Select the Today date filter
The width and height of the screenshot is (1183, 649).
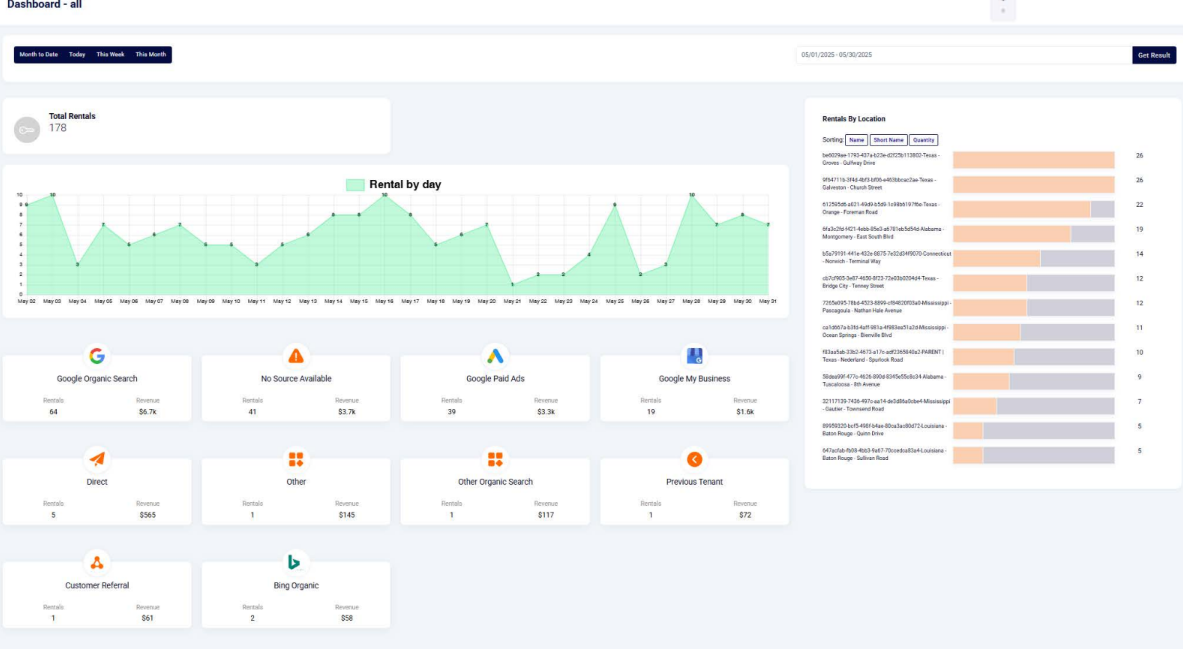pos(77,55)
